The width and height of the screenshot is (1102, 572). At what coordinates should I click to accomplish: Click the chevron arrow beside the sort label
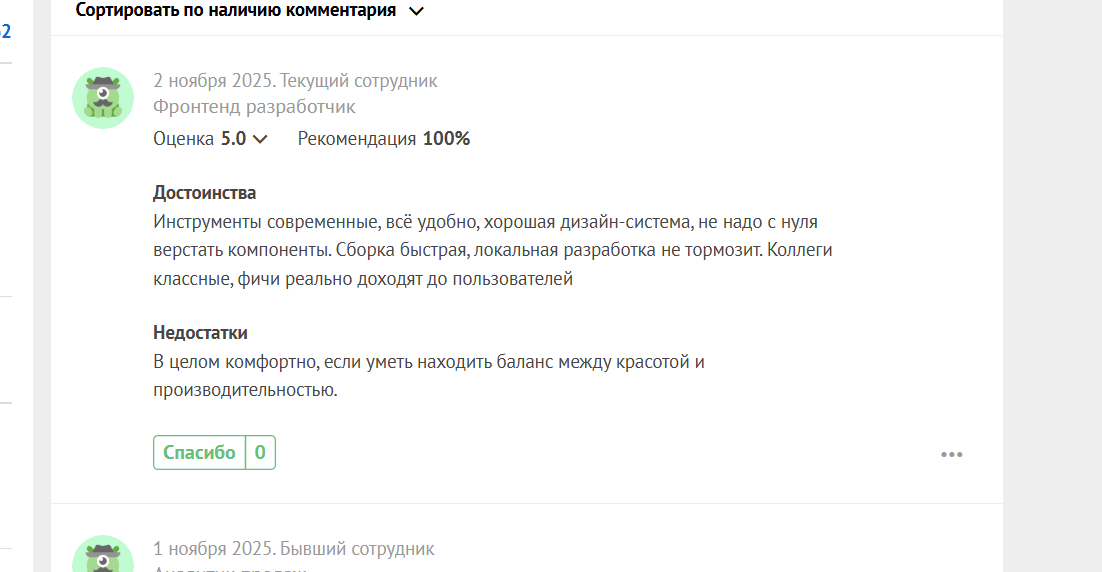(417, 11)
